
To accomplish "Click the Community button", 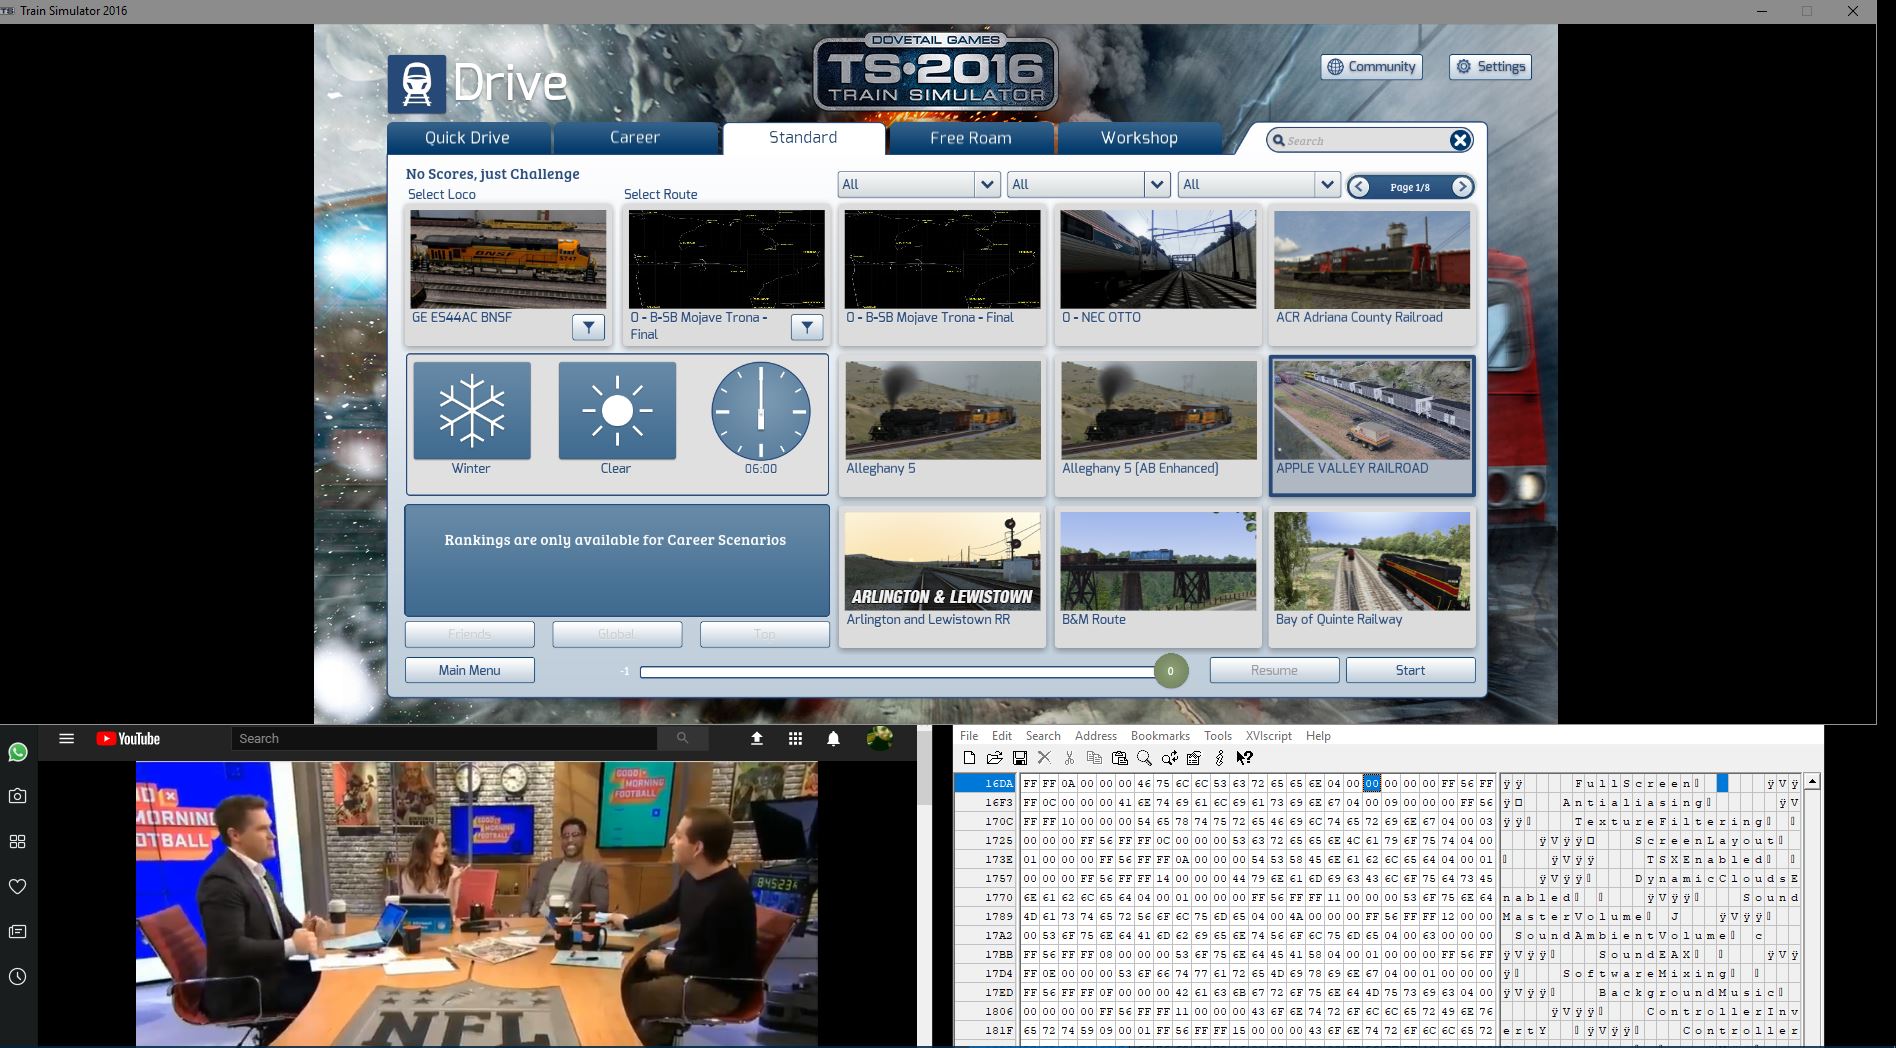I will coord(1372,67).
